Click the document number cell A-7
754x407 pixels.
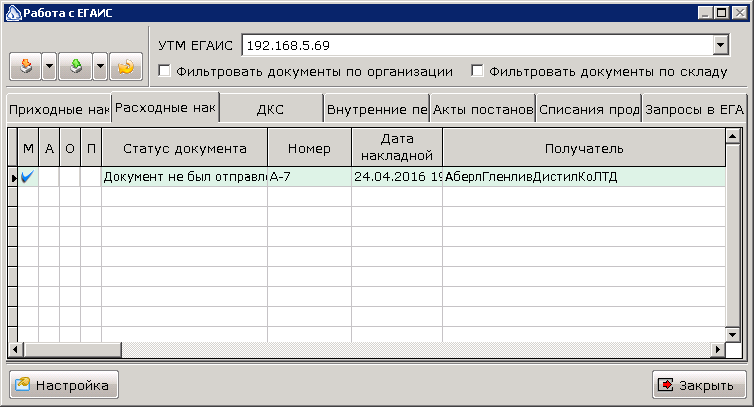point(309,177)
